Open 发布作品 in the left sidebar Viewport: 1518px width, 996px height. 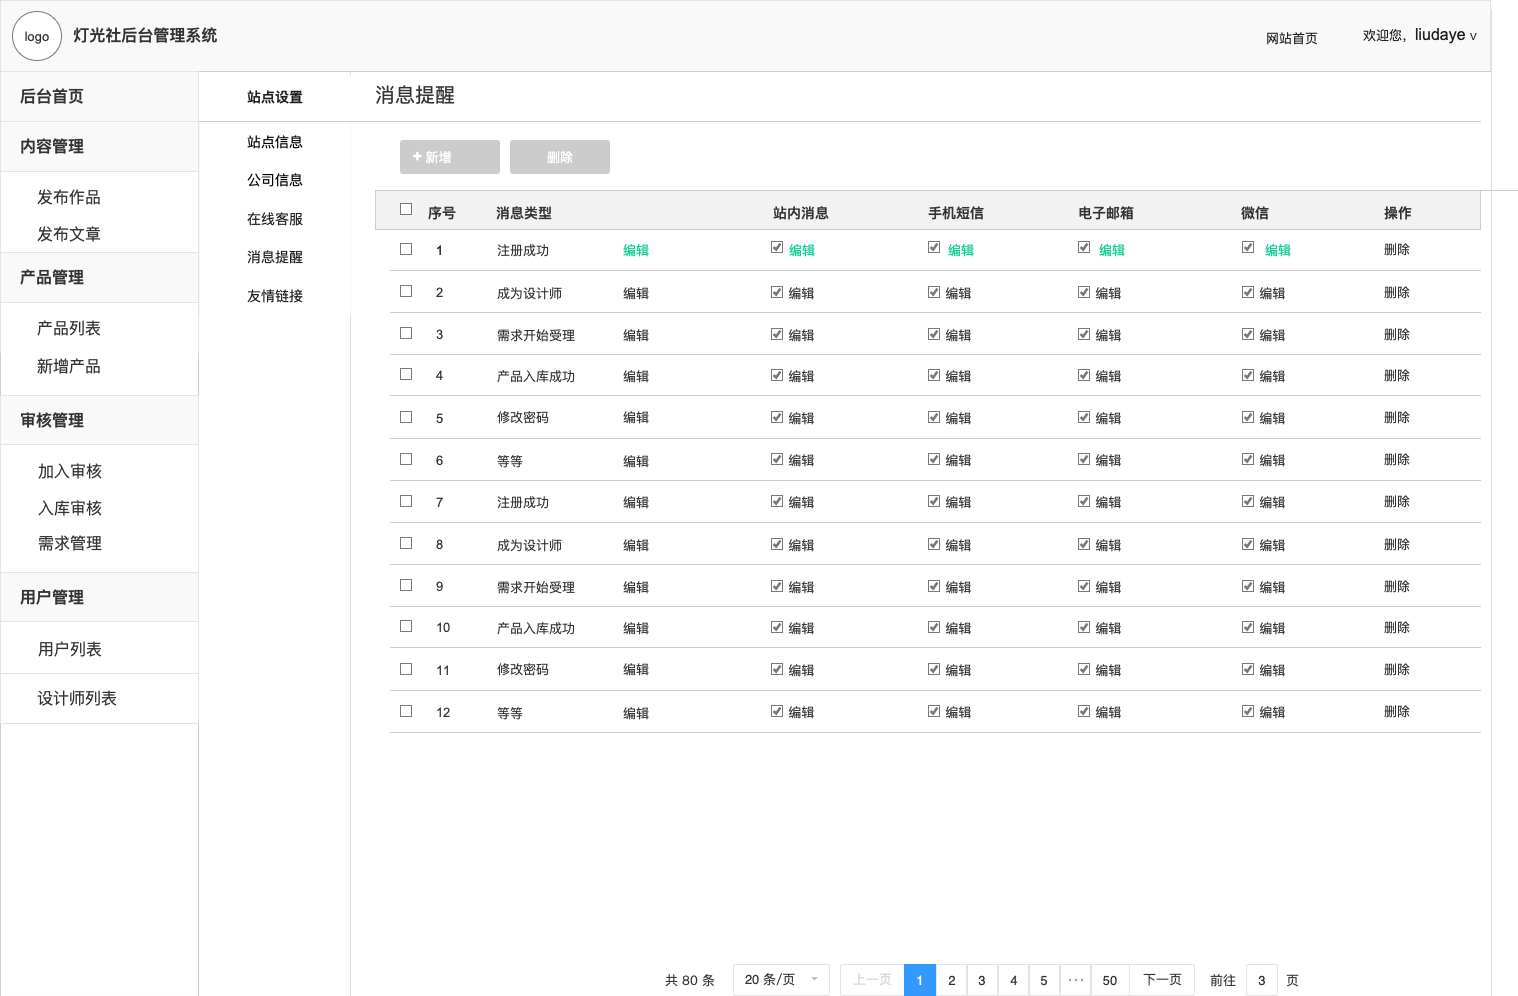pyautogui.click(x=69, y=197)
